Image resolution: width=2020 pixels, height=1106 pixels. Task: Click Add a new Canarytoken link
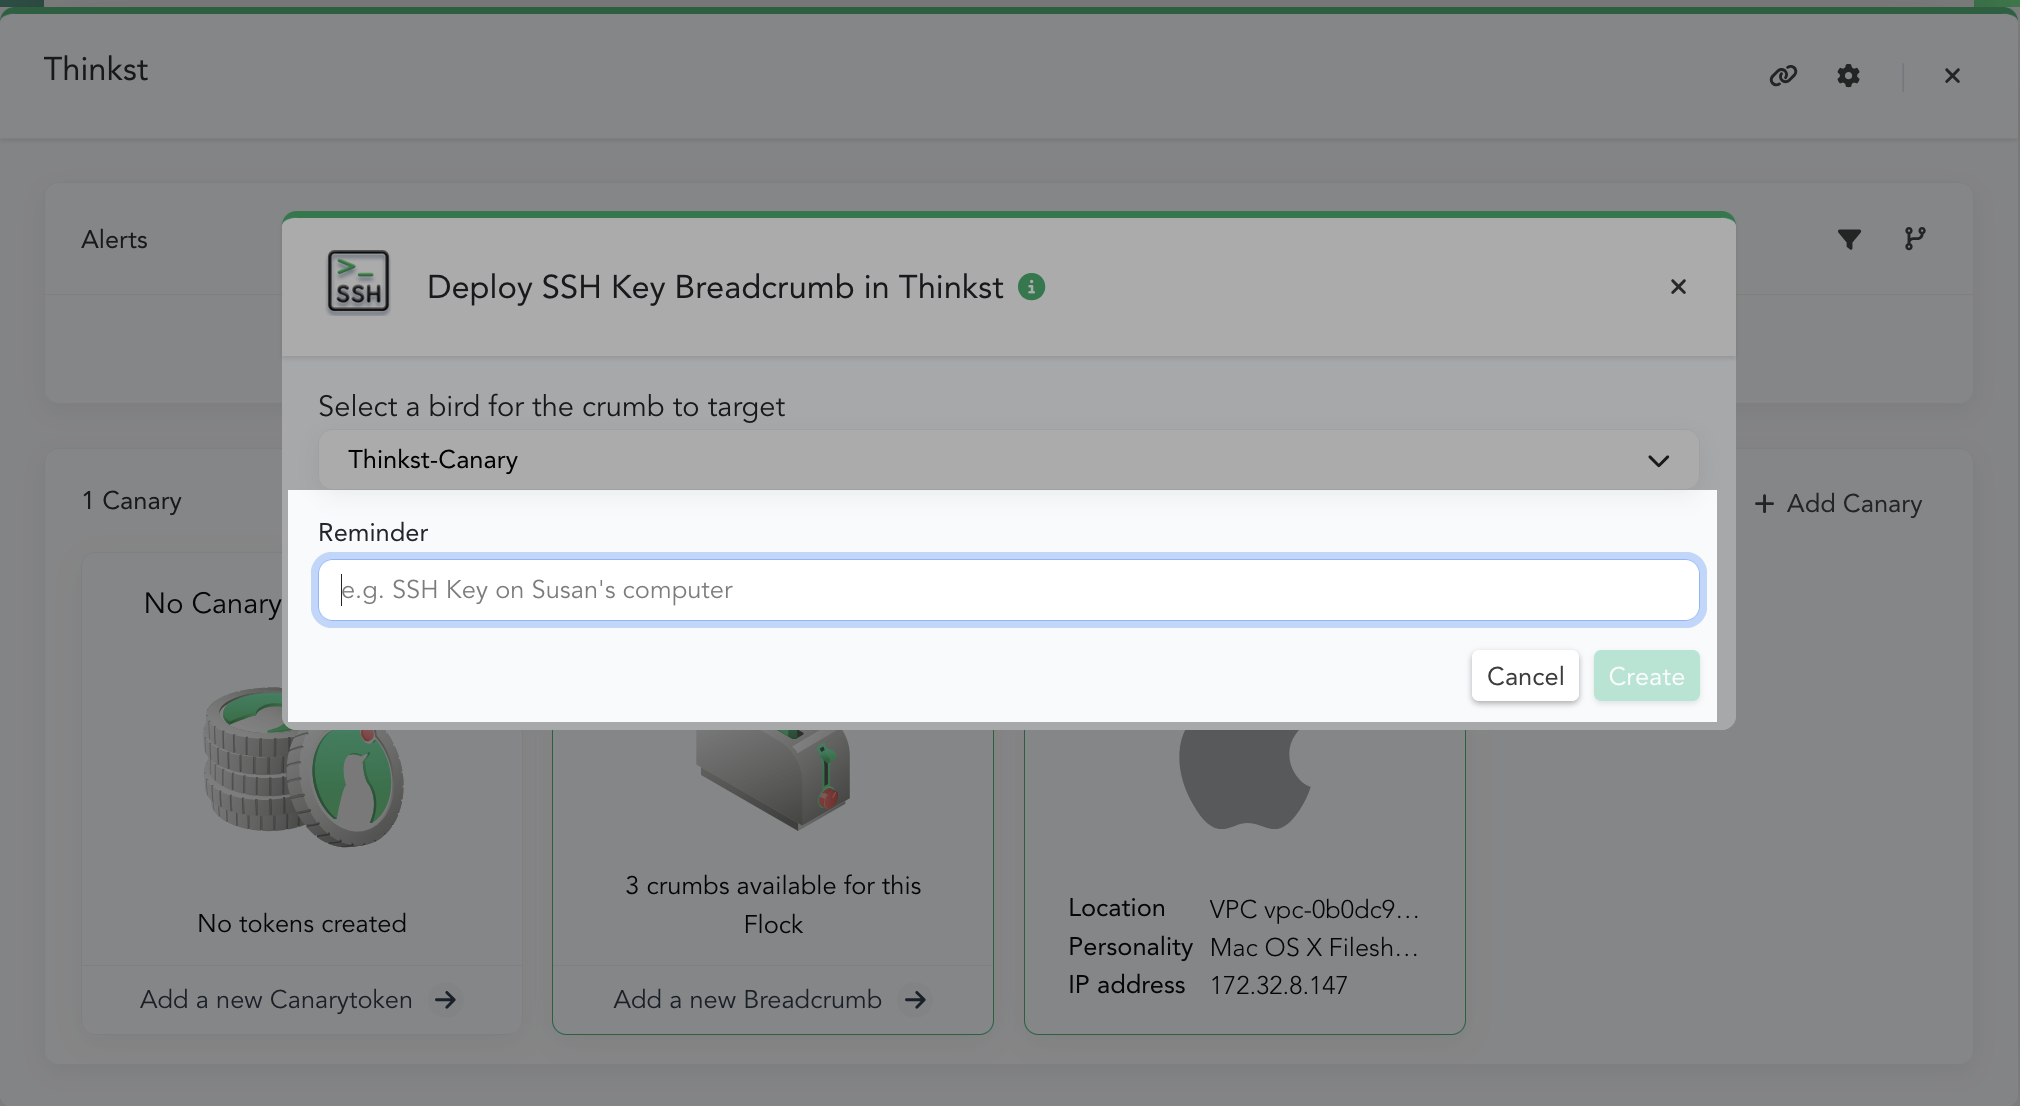click(x=276, y=1000)
